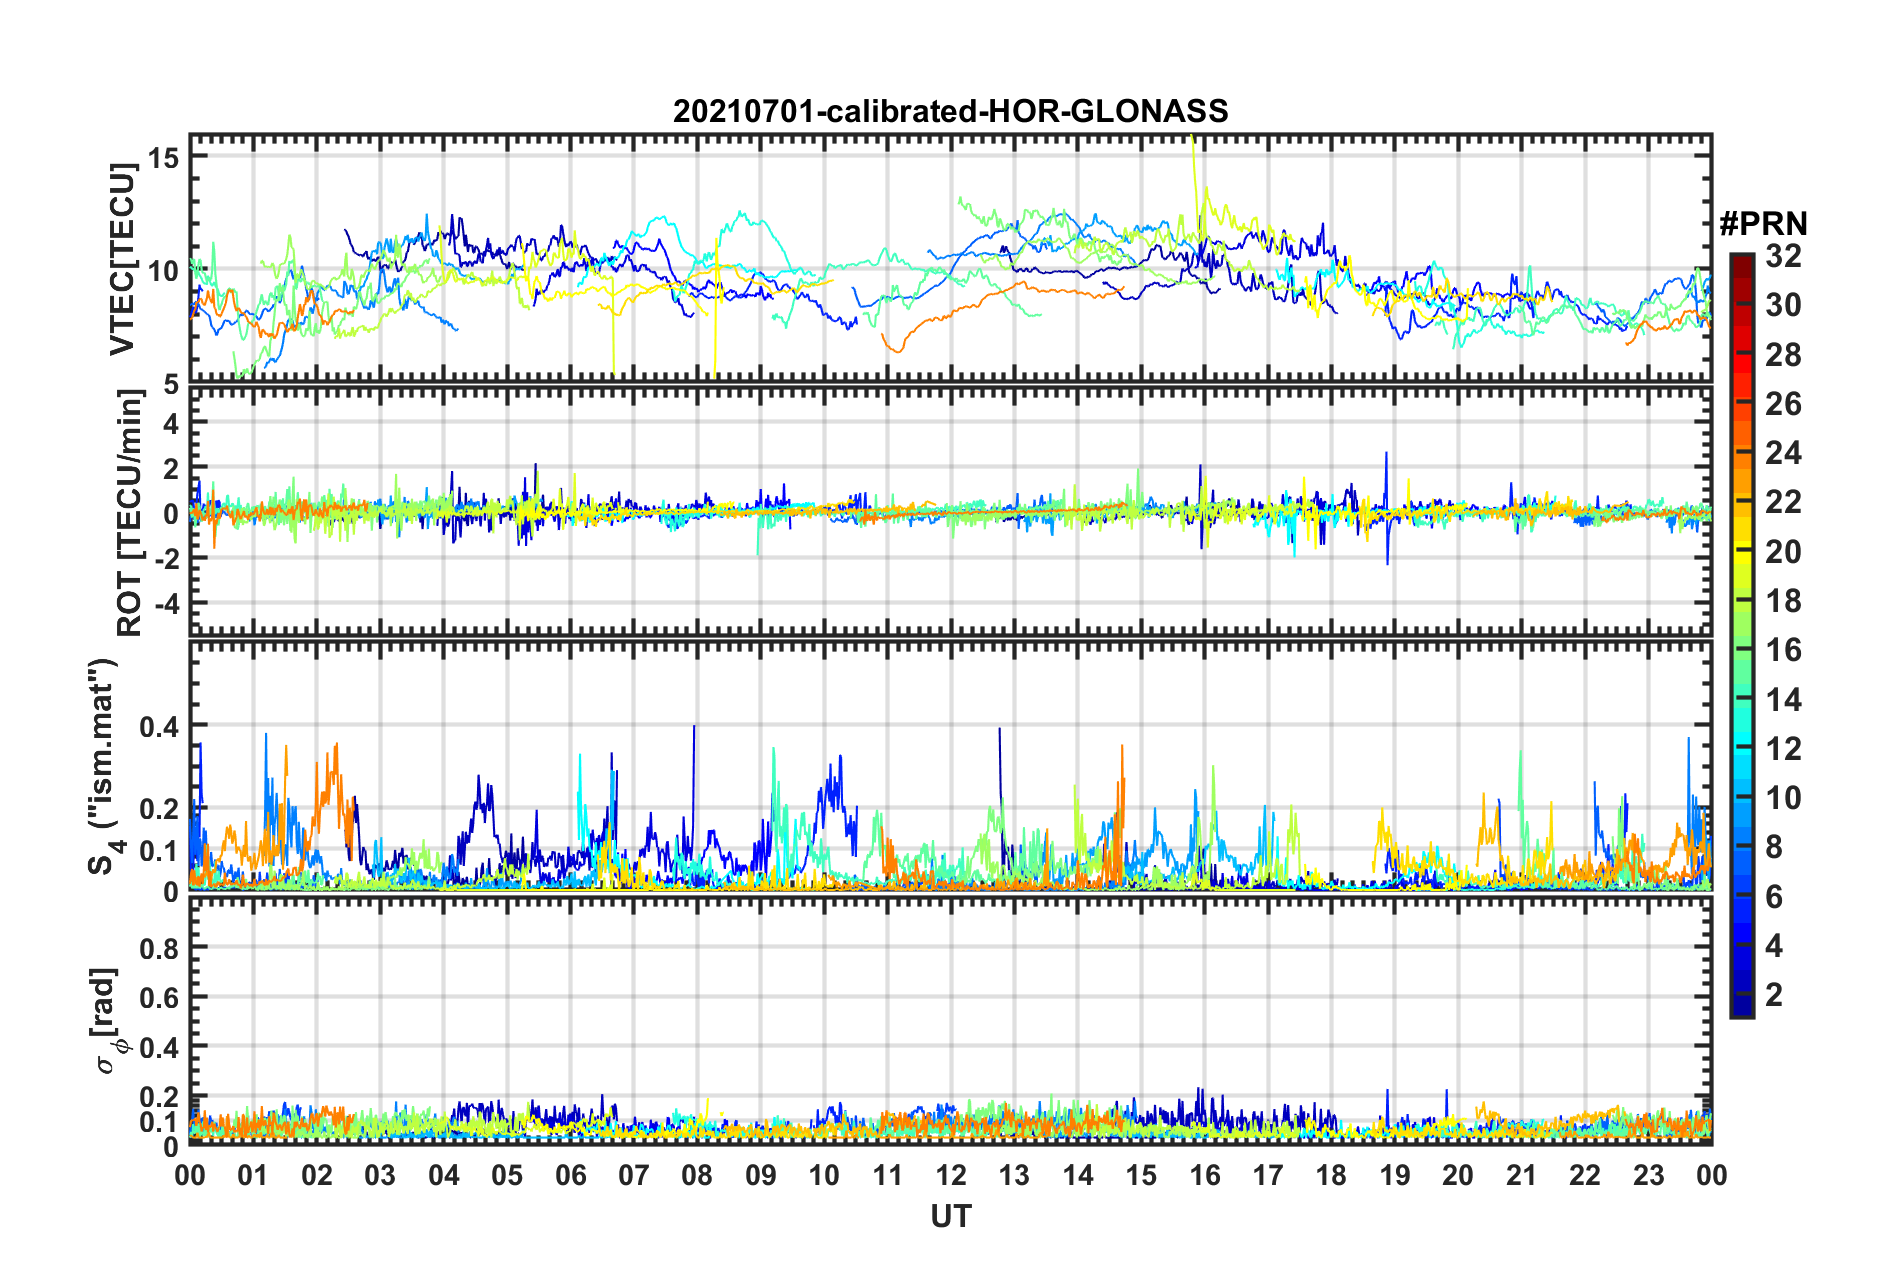Click x-axis tick label 09
This screenshot has width=1902, height=1272.
coord(761,1175)
